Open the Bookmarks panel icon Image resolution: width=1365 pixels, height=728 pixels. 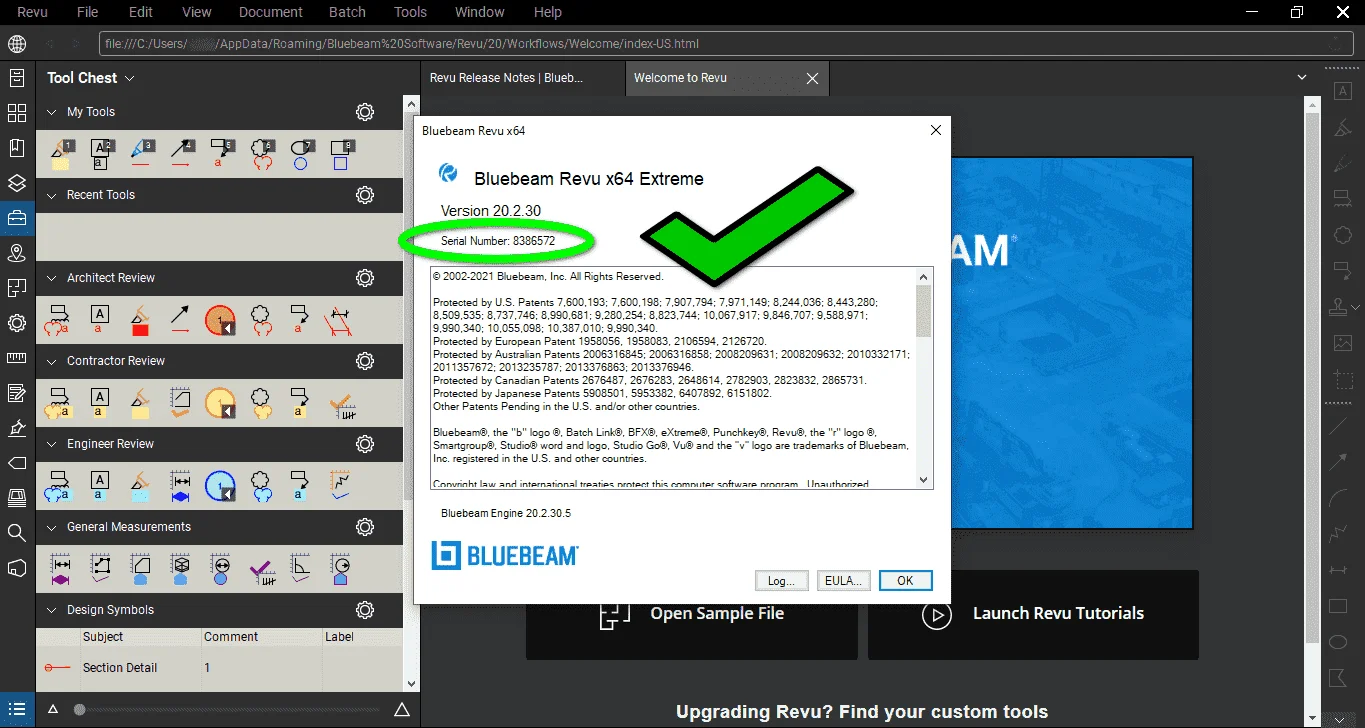tap(16, 148)
